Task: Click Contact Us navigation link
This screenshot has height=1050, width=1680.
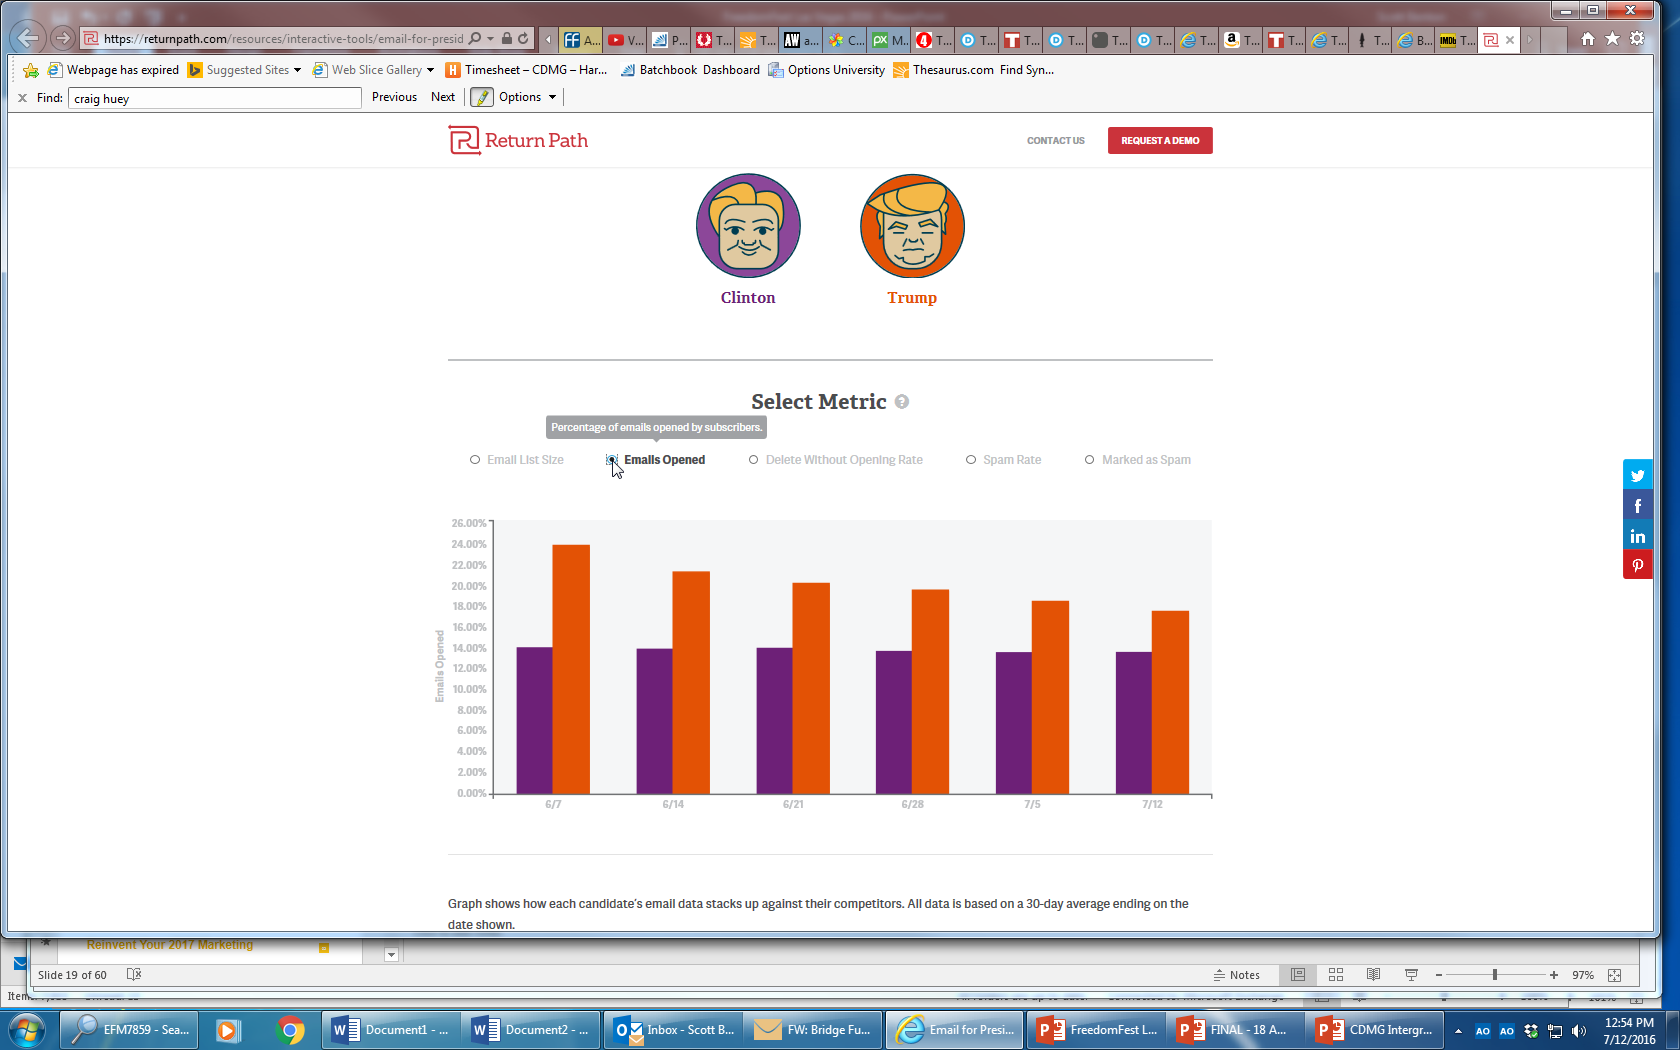Action: pyautogui.click(x=1055, y=141)
